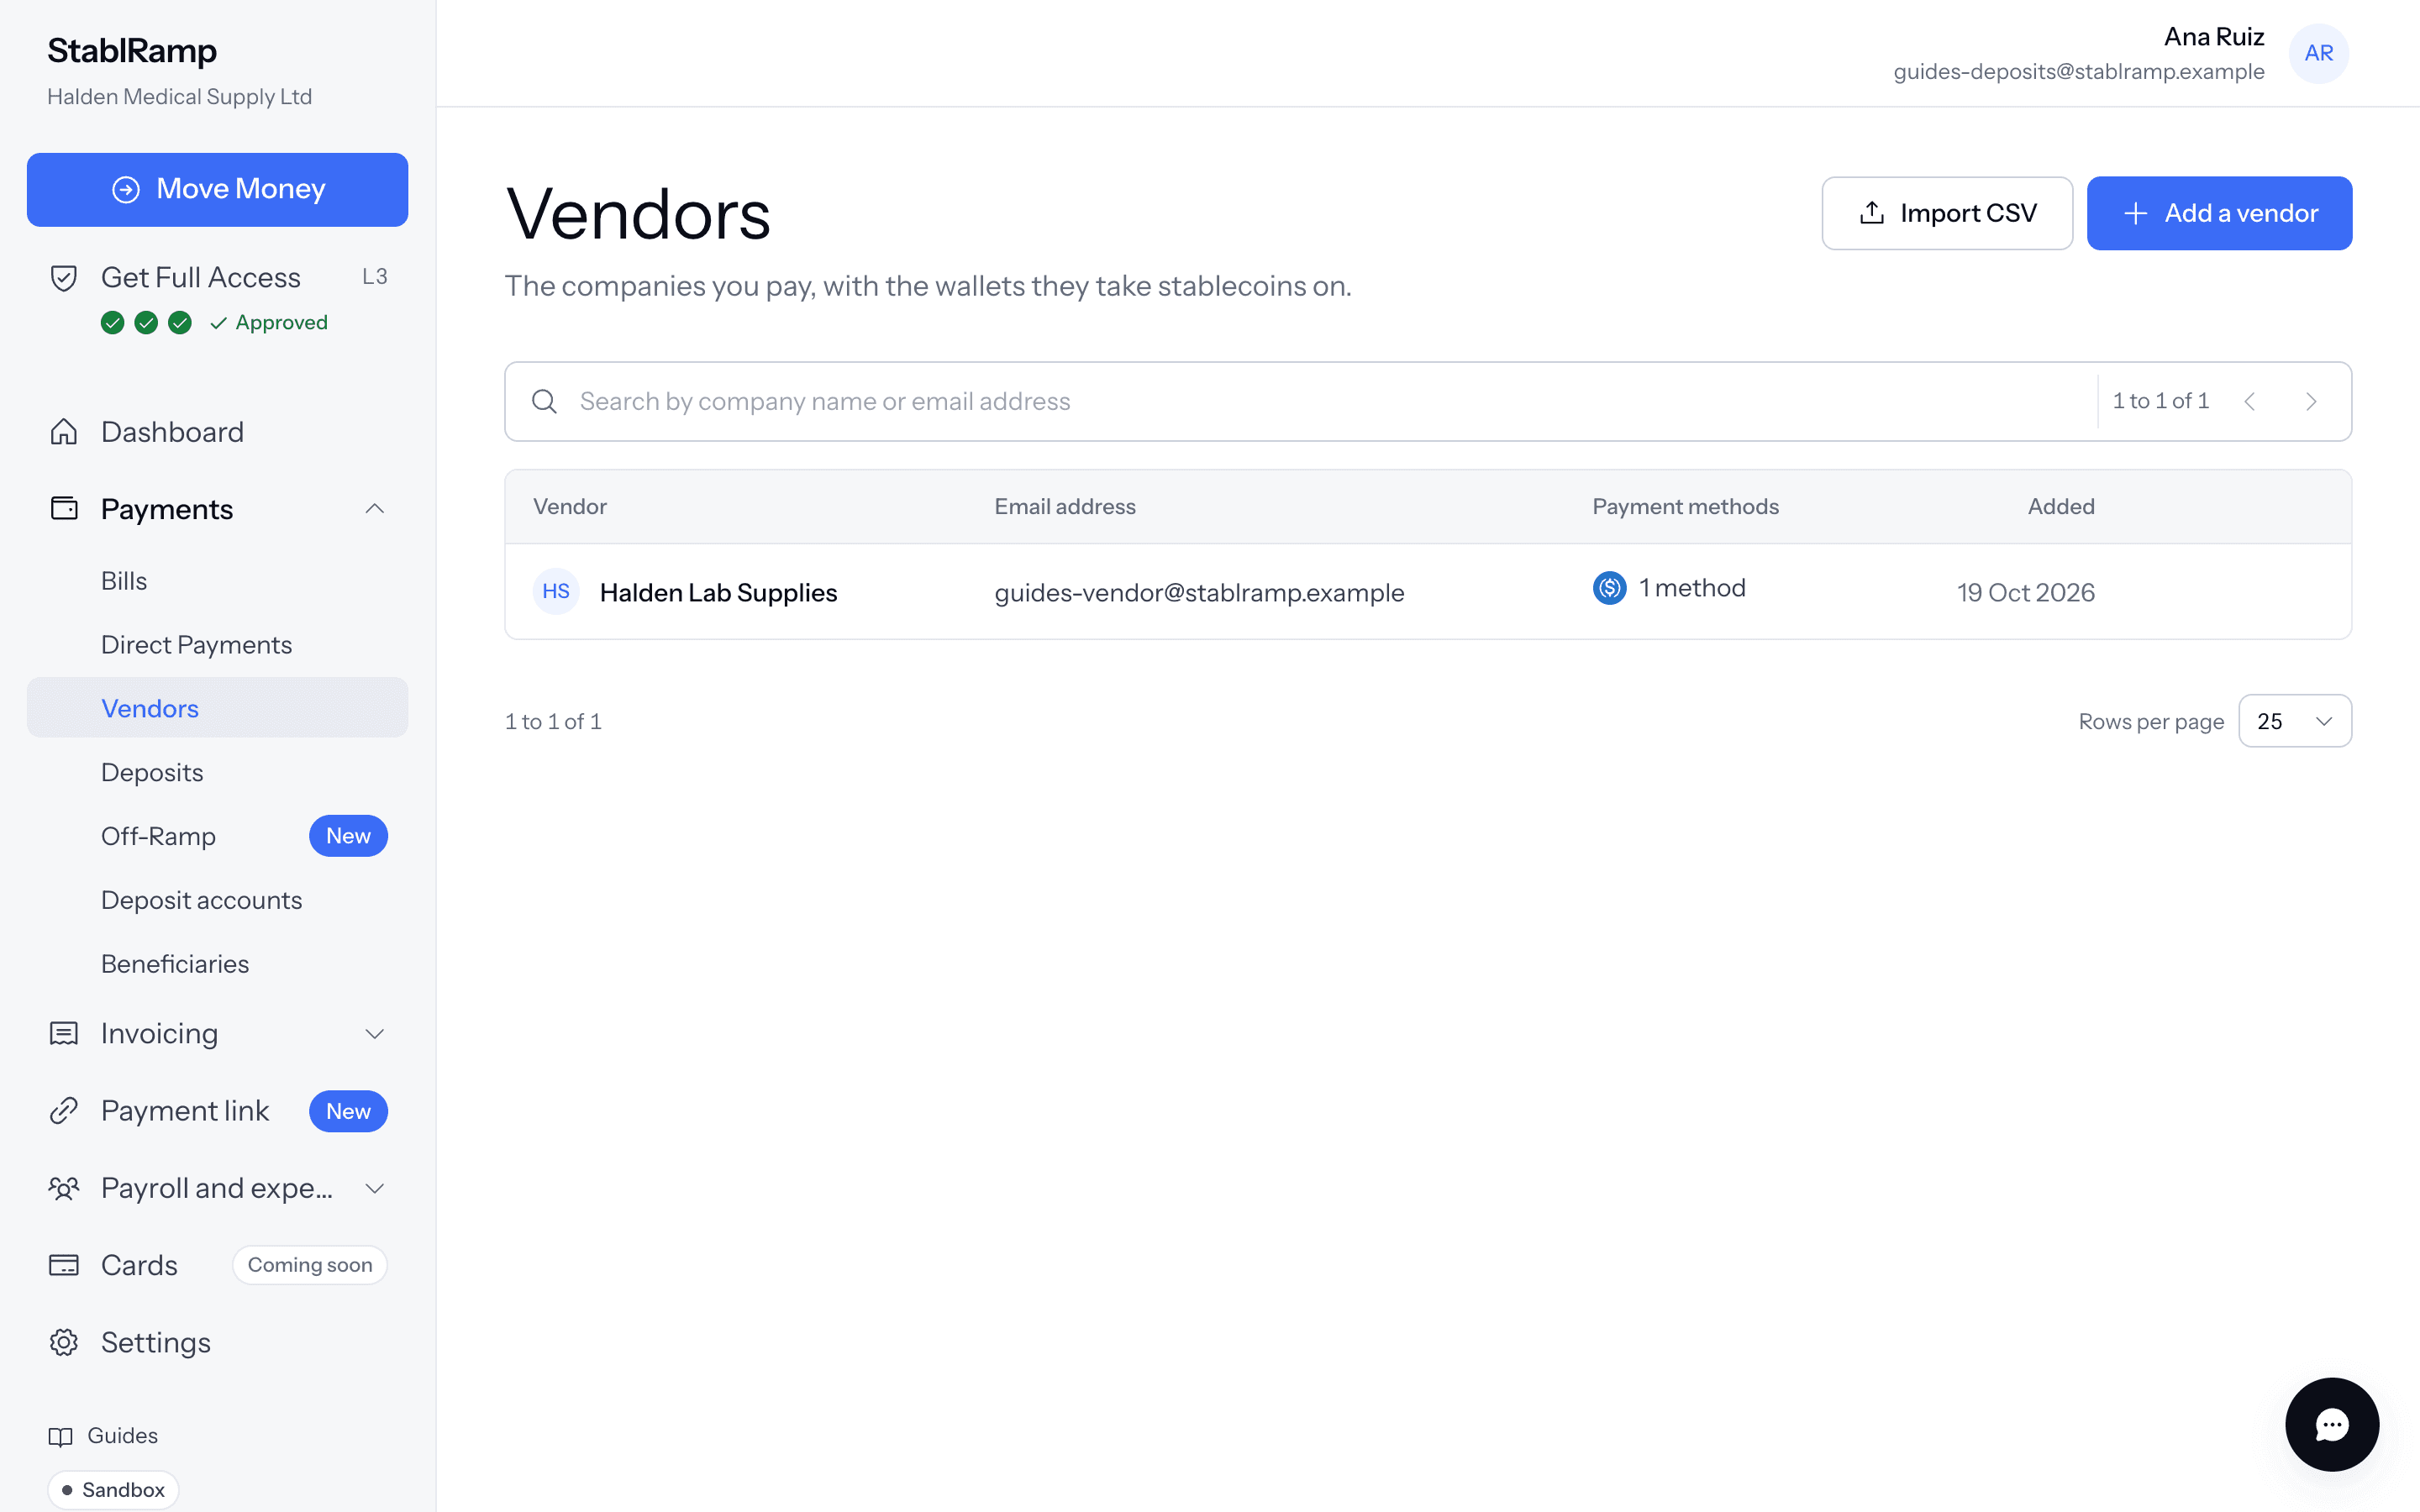Click the New badge beside Off-Ramp
This screenshot has width=2420, height=1512.
348,836
